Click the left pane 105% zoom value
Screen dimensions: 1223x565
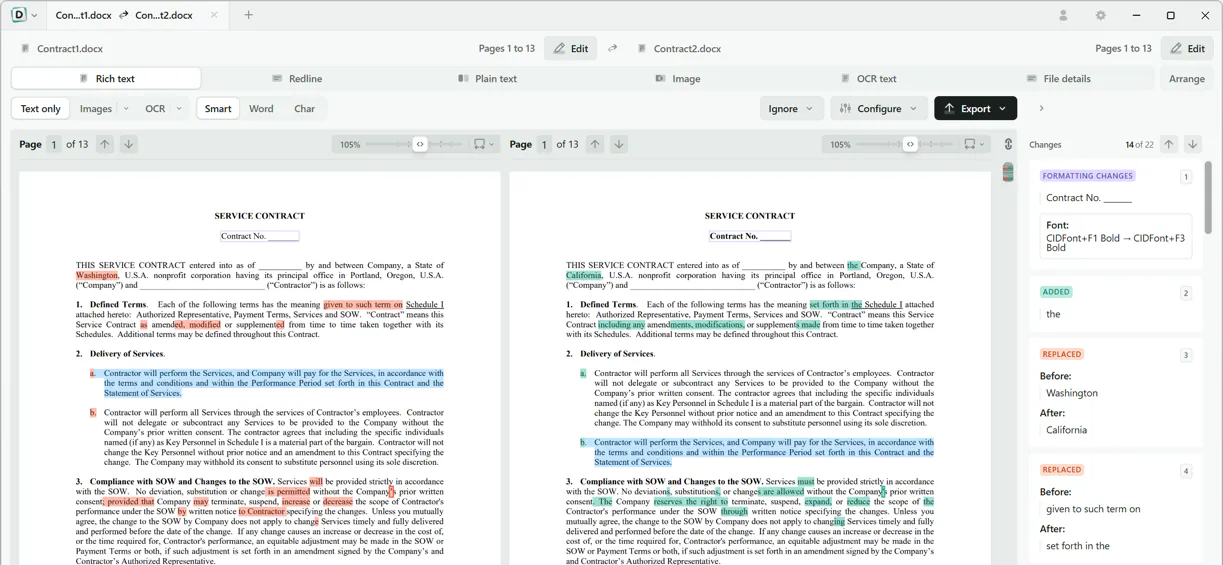350,144
